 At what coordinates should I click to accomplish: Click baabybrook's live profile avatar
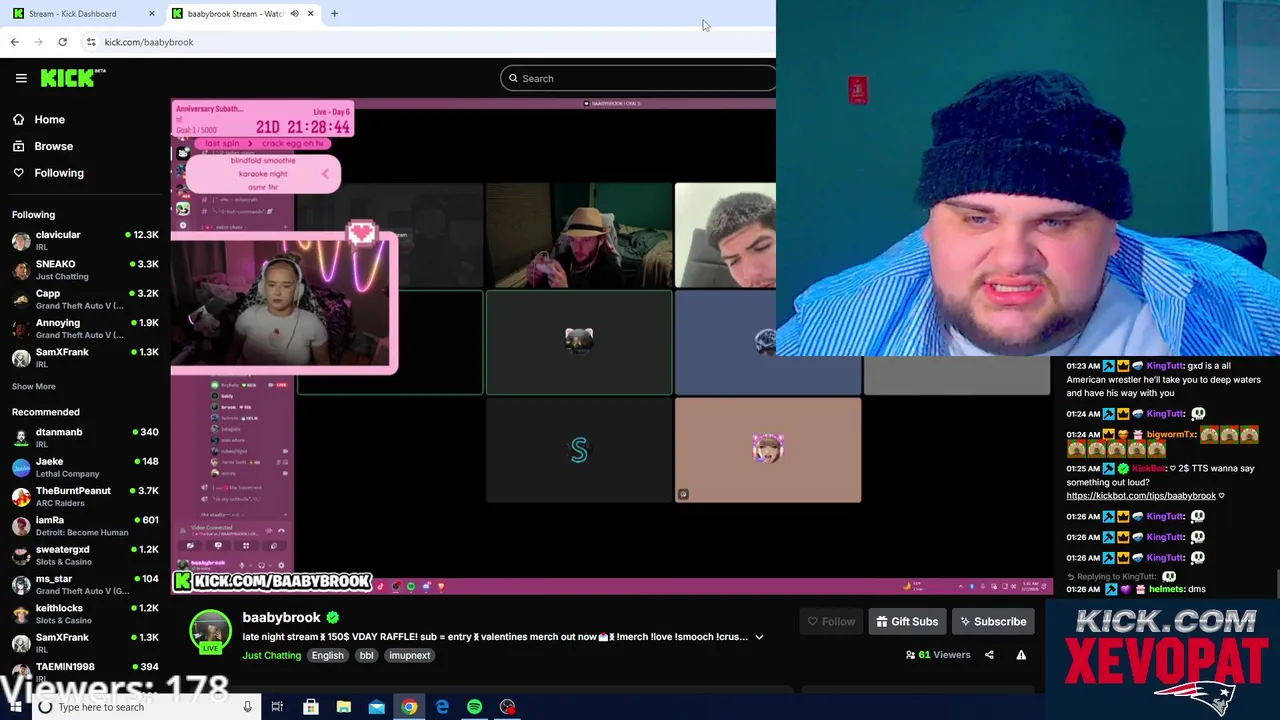210,632
